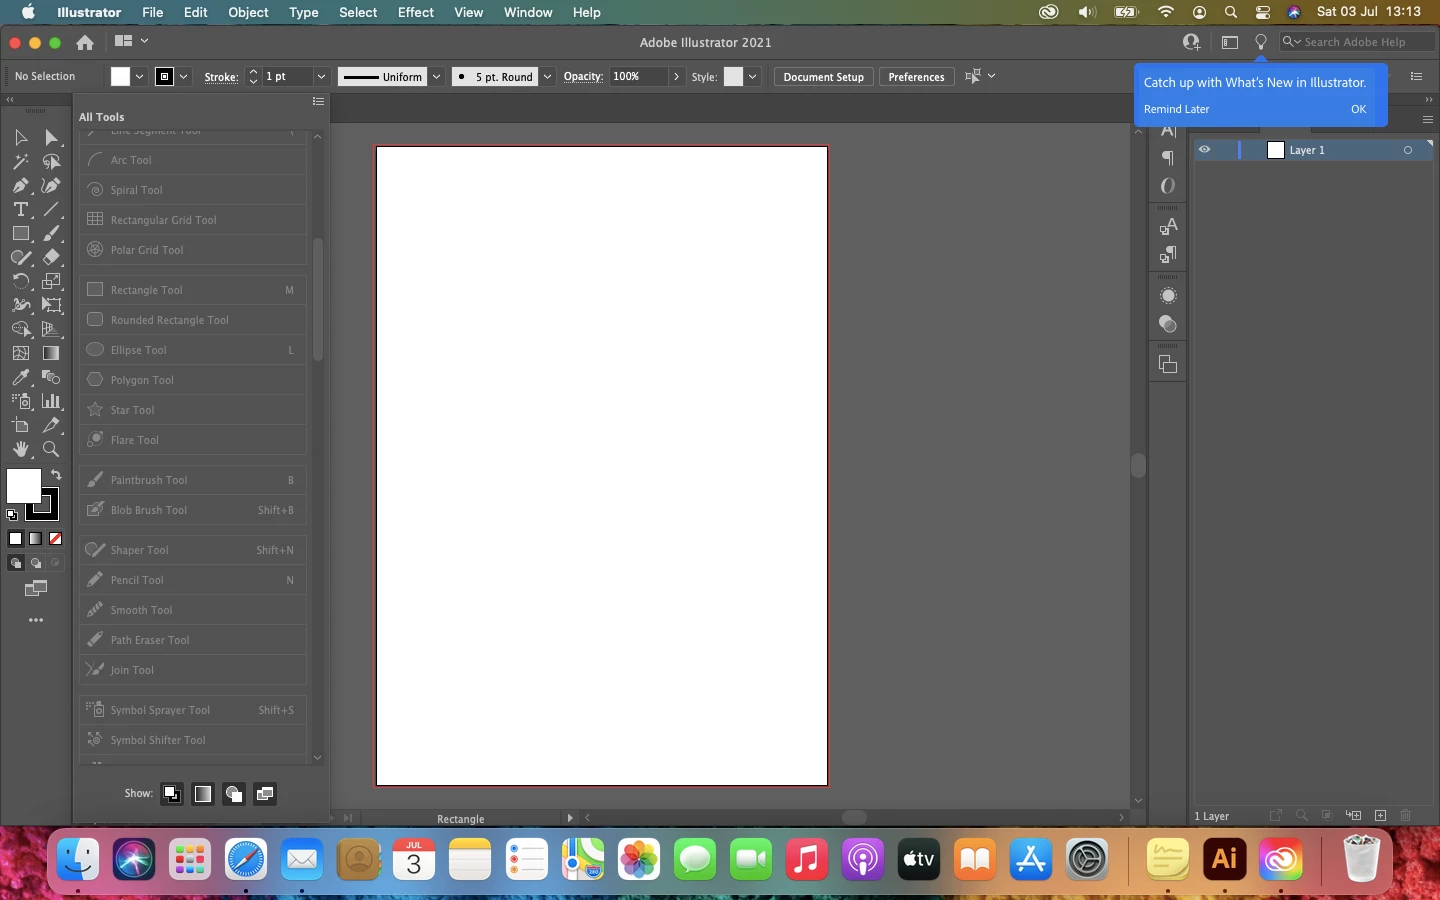
Task: Select the Scale tool
Action: pyautogui.click(x=51, y=281)
